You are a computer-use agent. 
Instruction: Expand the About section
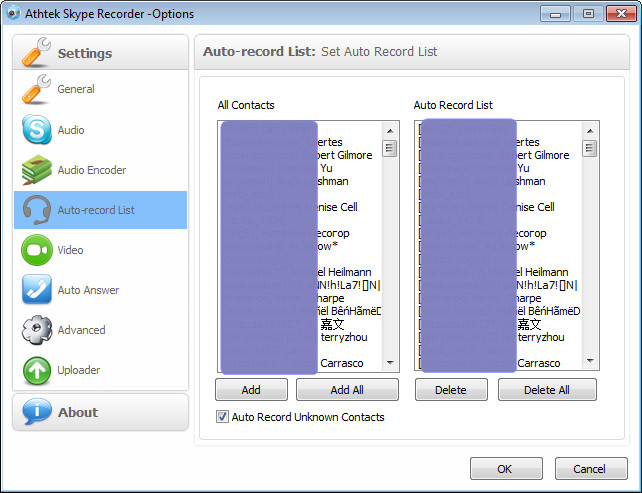(100, 412)
